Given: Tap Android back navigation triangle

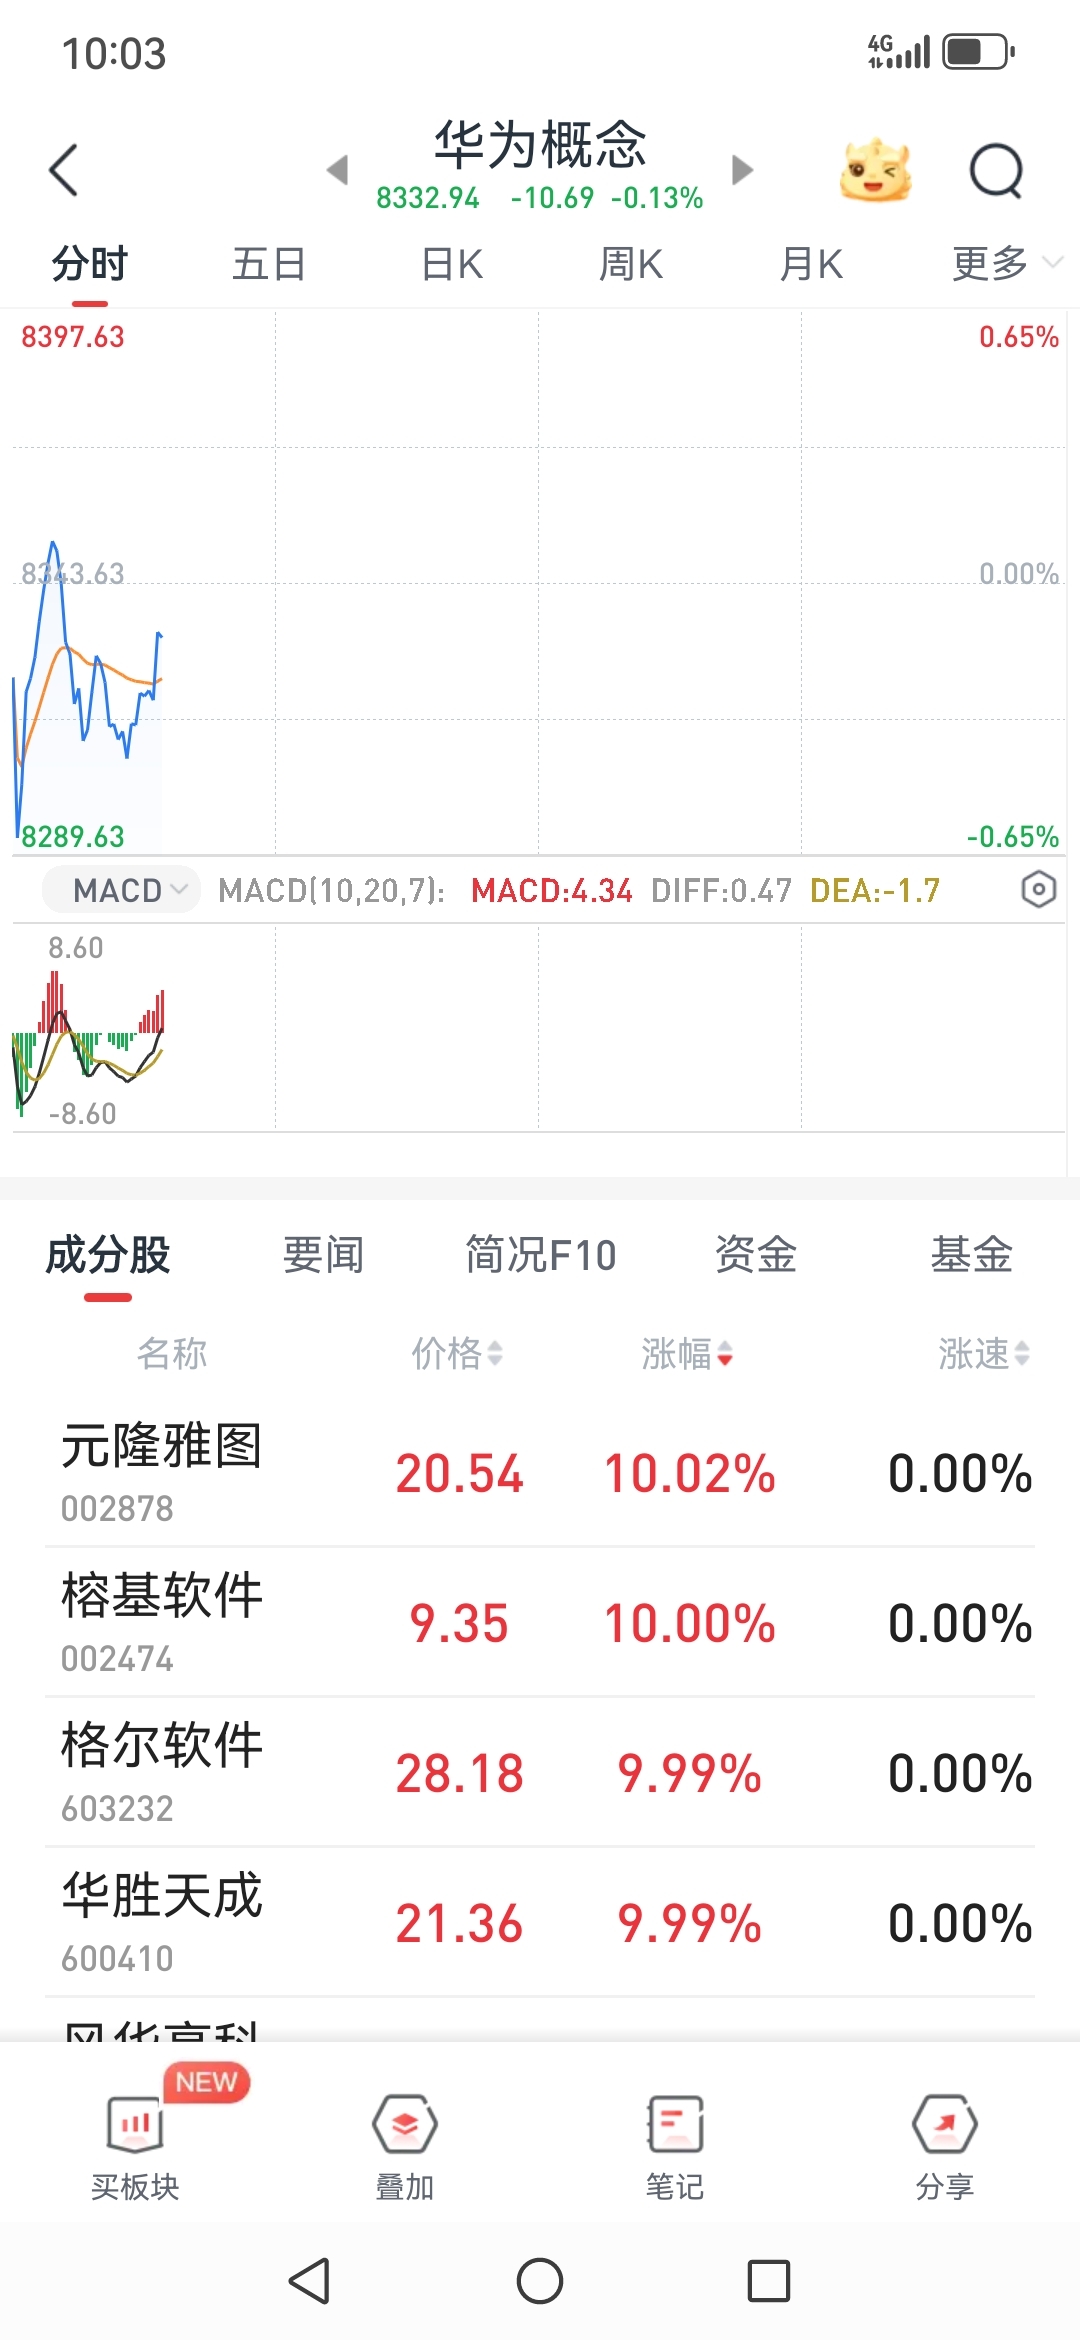Looking at the screenshot, I should pyautogui.click(x=309, y=2281).
